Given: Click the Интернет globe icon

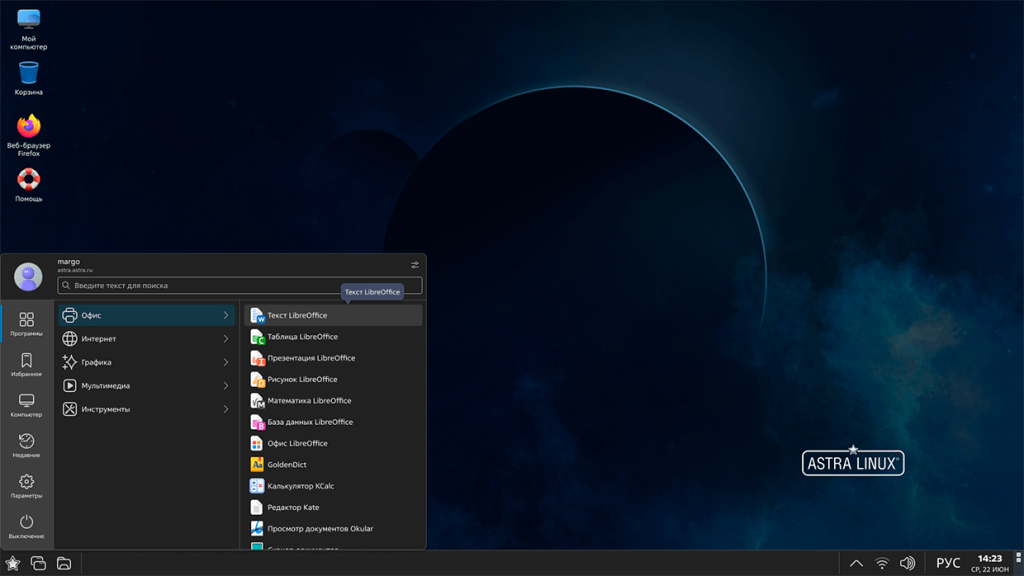Looking at the screenshot, I should (x=69, y=339).
